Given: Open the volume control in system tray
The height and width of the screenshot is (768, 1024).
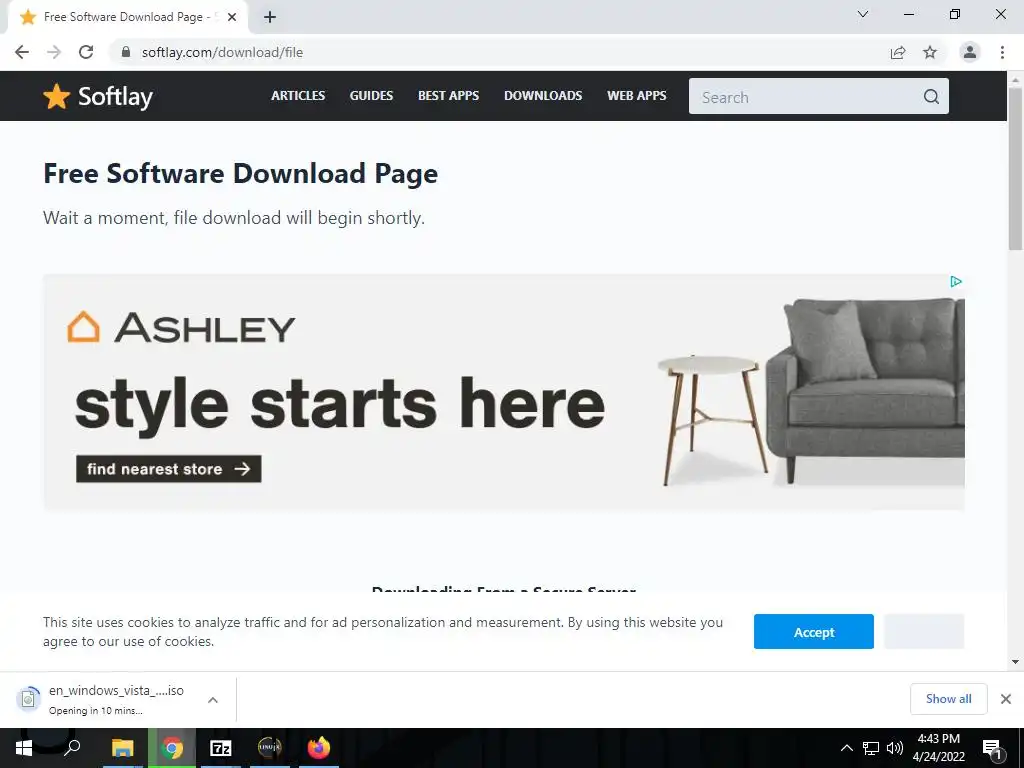Looking at the screenshot, I should [x=895, y=748].
